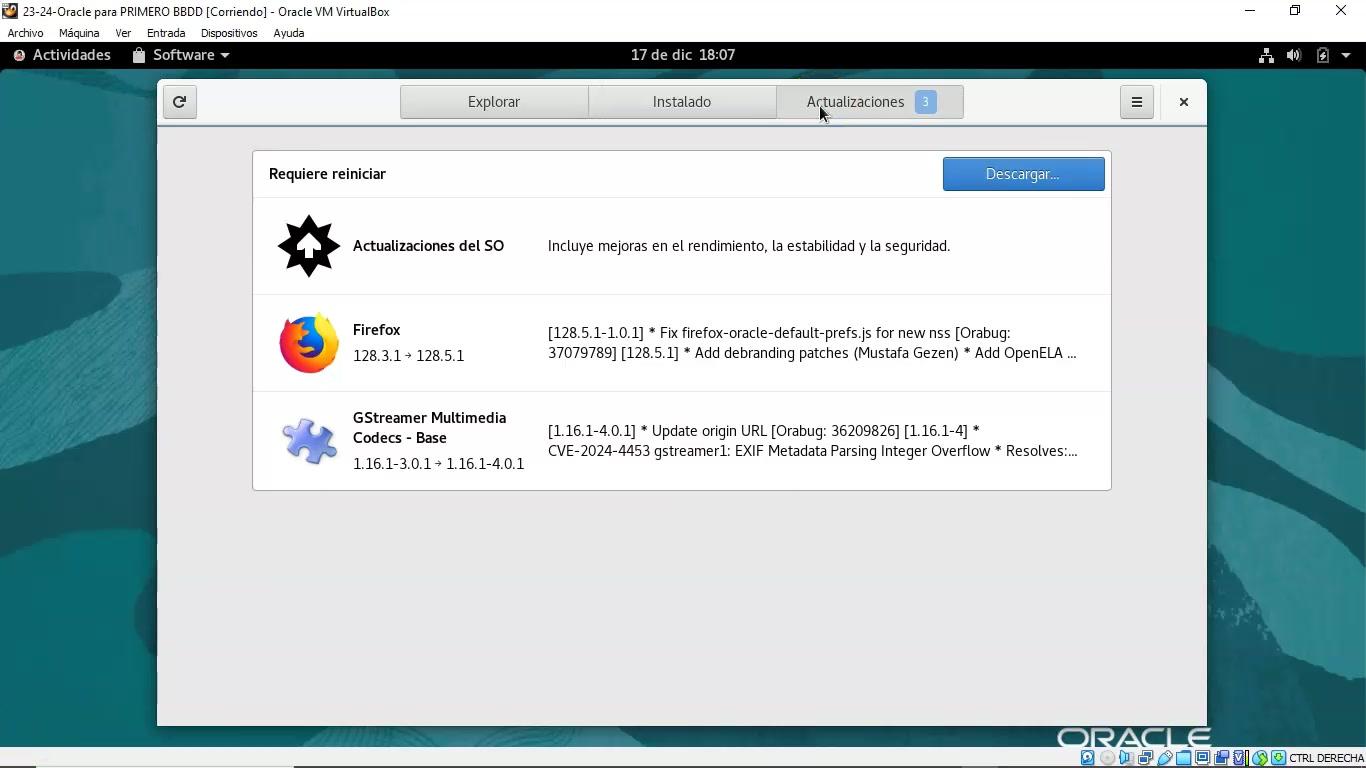The image size is (1366, 768).
Task: Click 'GStreamer Multimedia Codecs - Base' name
Action: 430,428
